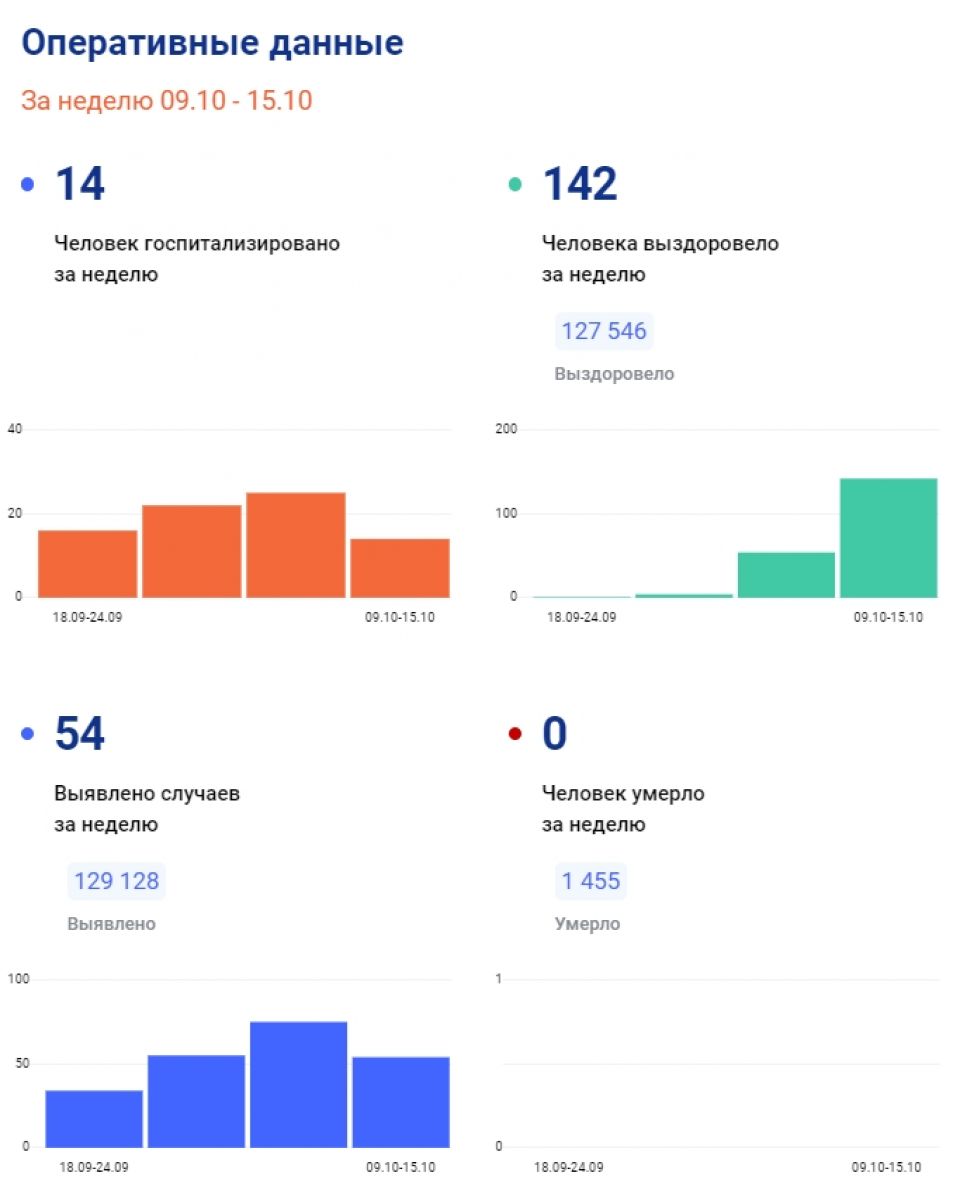Click the tallest blue detected cases bar
Viewport: 960px width, 1200px height.
[298, 1084]
